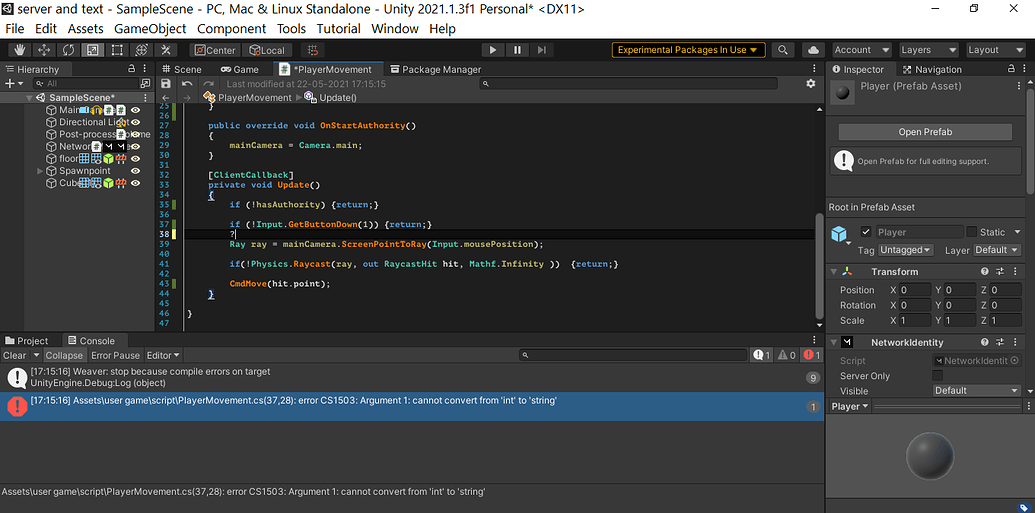
Task: Open the cloud services icon
Action: [813, 50]
